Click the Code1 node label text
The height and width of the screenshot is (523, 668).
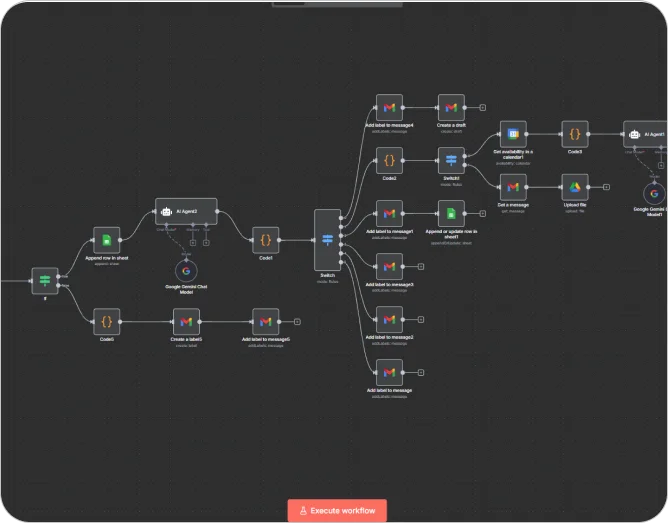265,258
